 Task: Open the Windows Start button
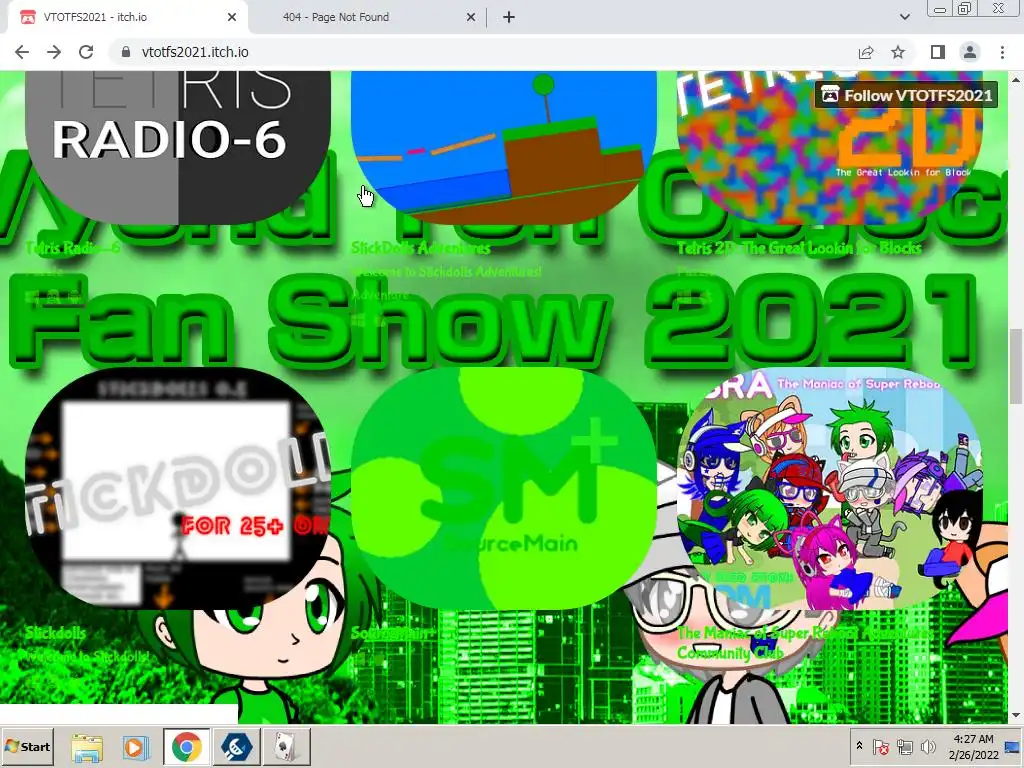click(27, 746)
